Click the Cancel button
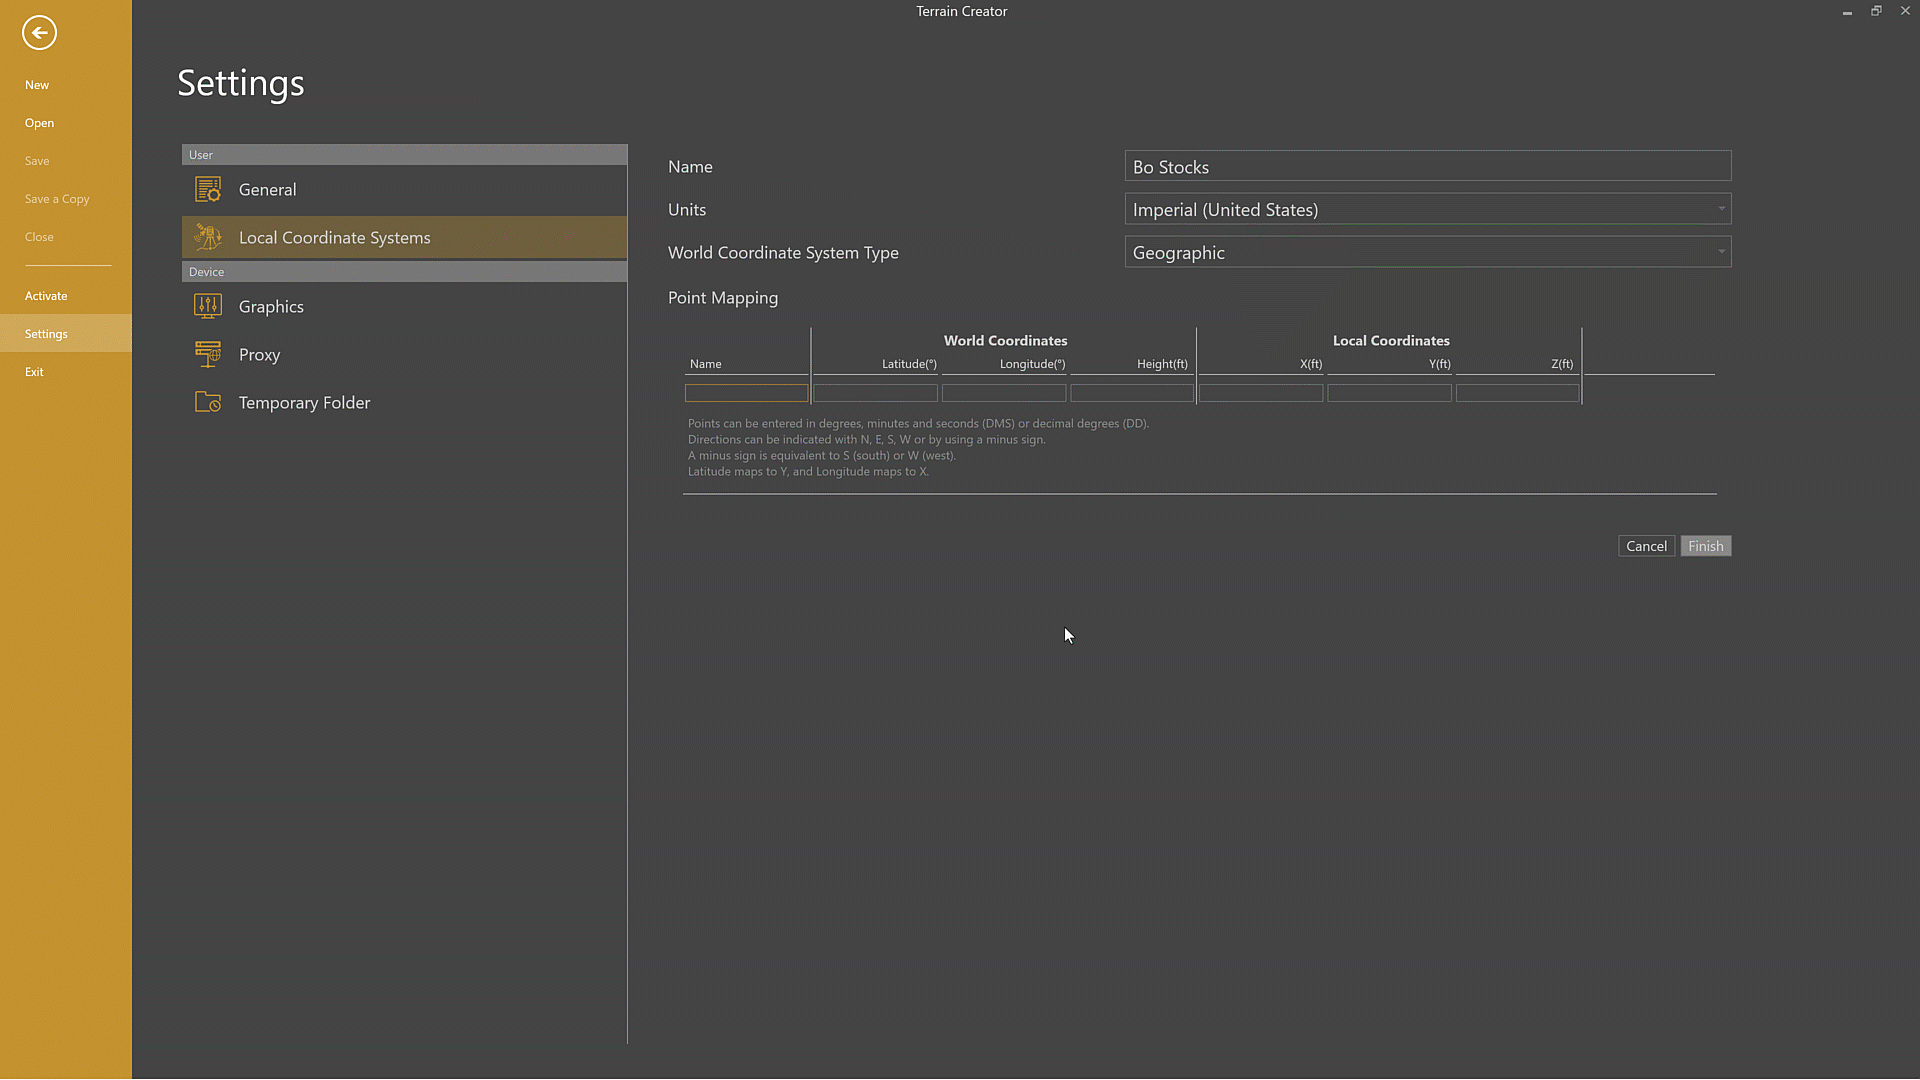This screenshot has height=1080, width=1920. [x=1646, y=546]
